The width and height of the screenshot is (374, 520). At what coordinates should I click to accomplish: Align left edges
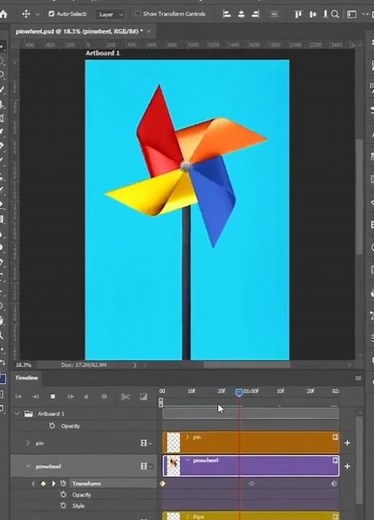pyautogui.click(x=227, y=14)
